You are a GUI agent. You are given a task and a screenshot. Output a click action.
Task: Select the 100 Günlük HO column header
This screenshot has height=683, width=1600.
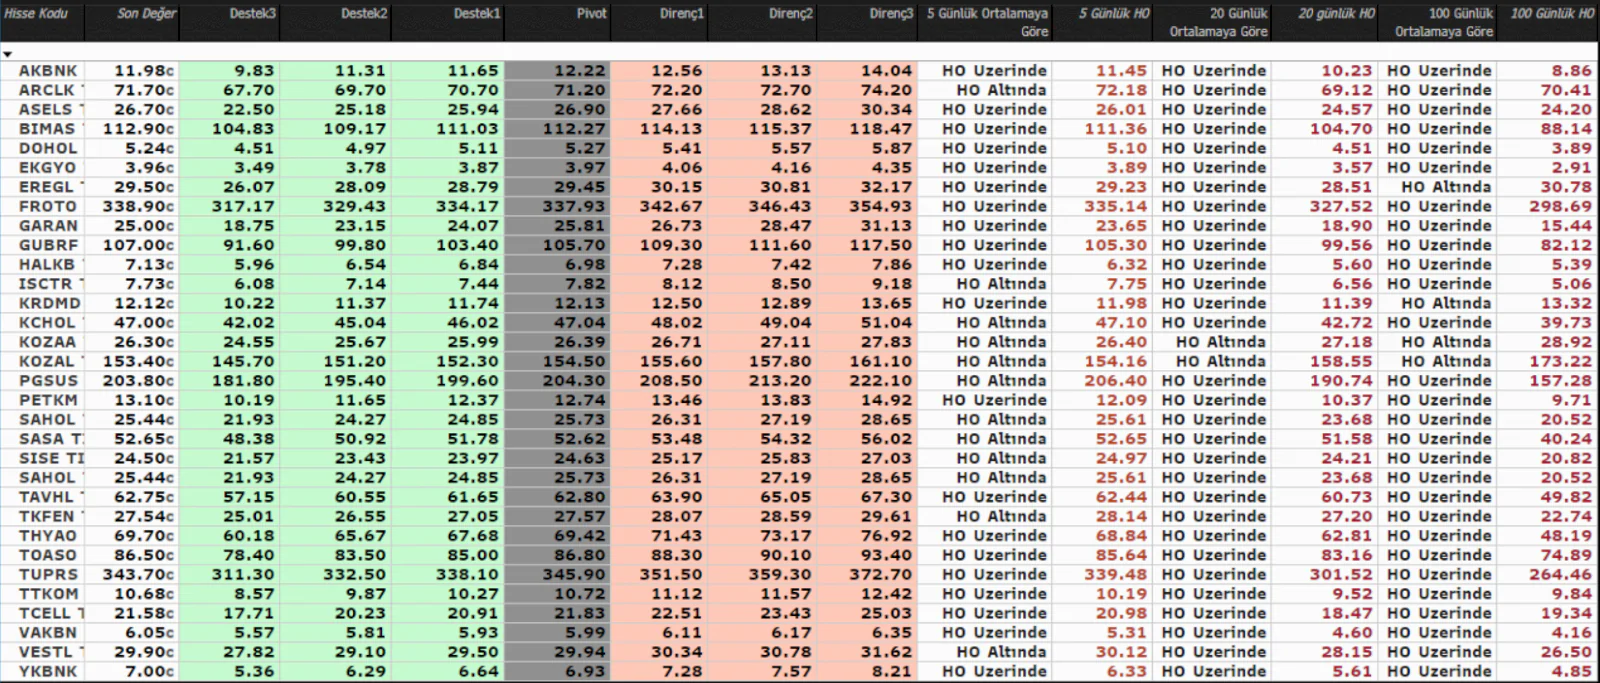pyautogui.click(x=1551, y=14)
